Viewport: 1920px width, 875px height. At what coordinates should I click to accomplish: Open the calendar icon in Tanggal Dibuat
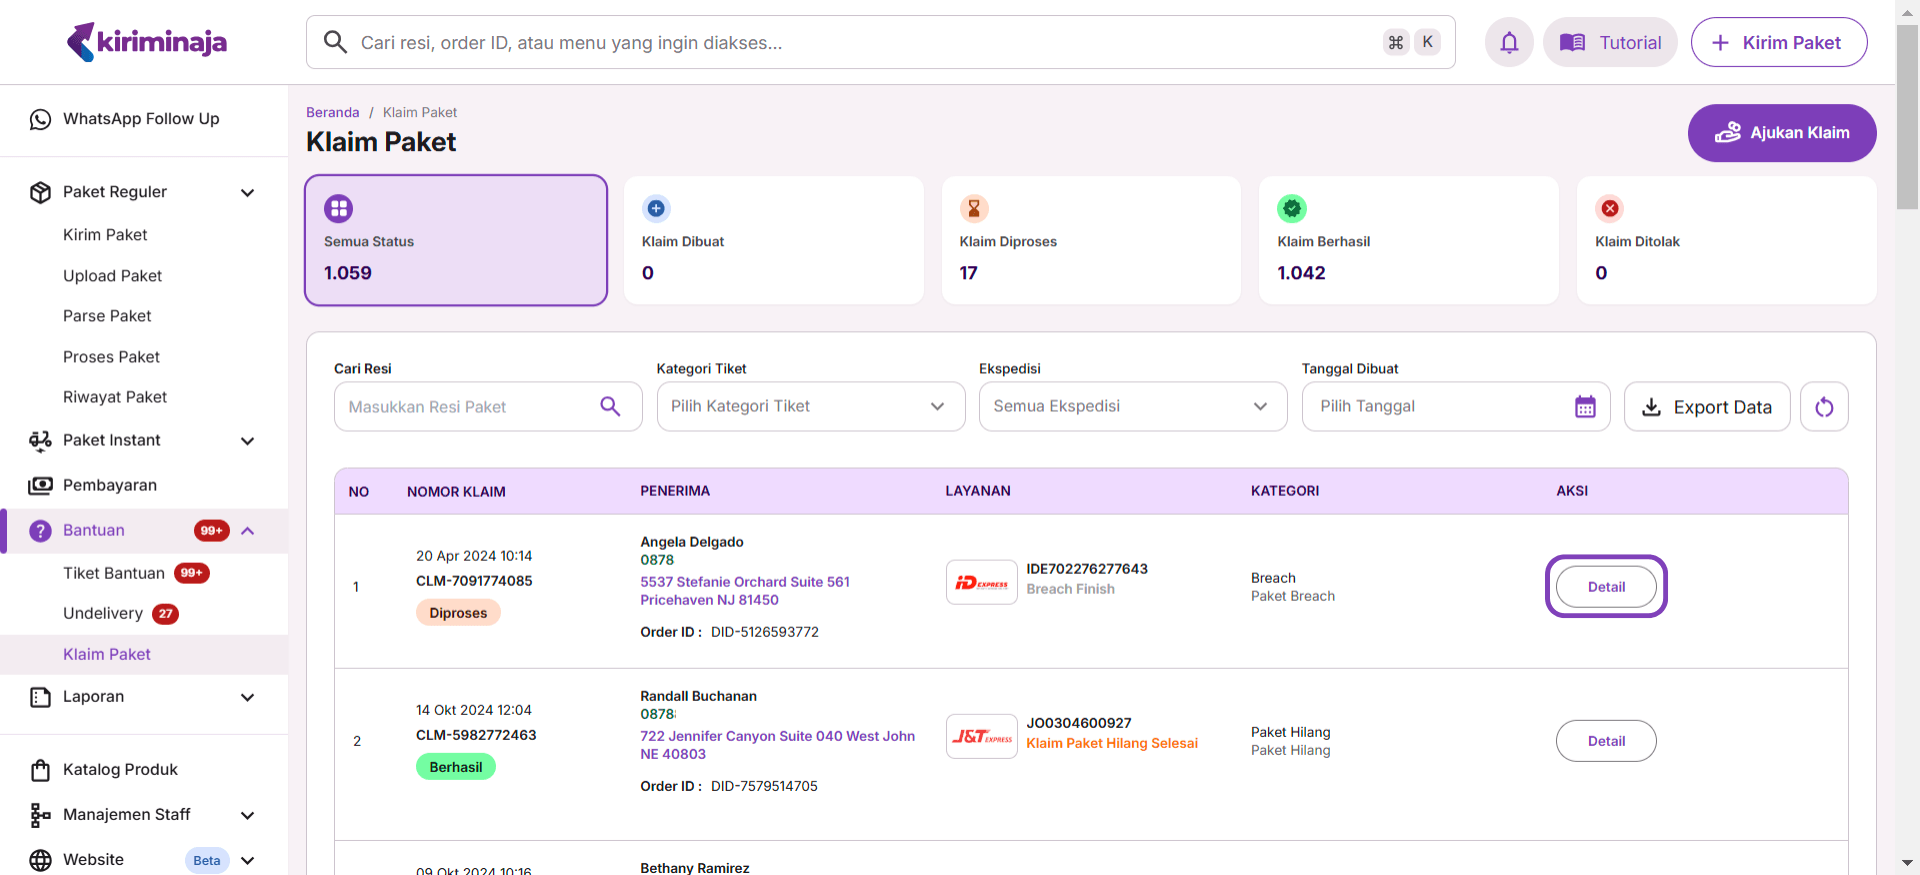tap(1585, 407)
